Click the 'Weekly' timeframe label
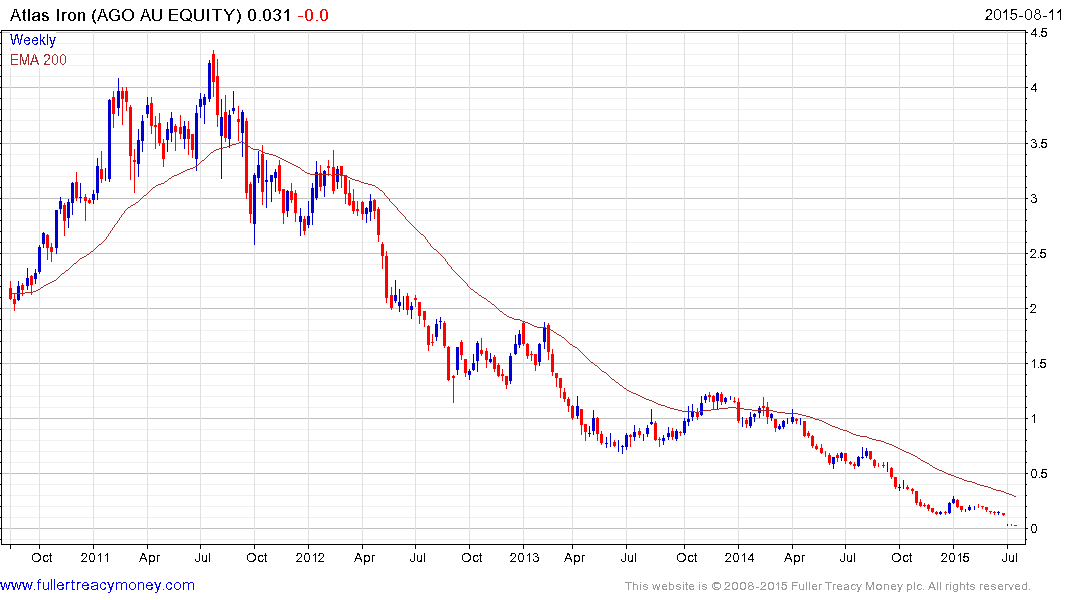The height and width of the screenshot is (600, 1075). tap(33, 40)
